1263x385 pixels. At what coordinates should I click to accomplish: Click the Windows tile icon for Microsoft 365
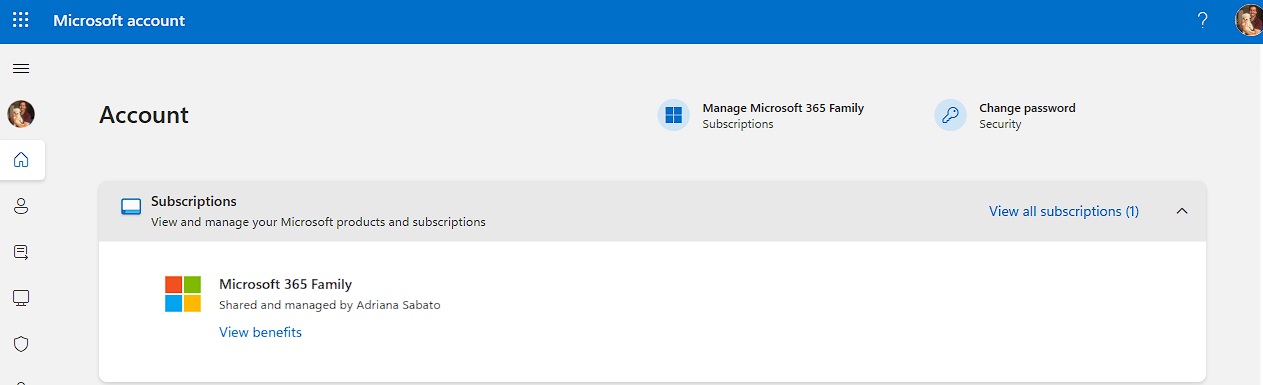(x=674, y=115)
